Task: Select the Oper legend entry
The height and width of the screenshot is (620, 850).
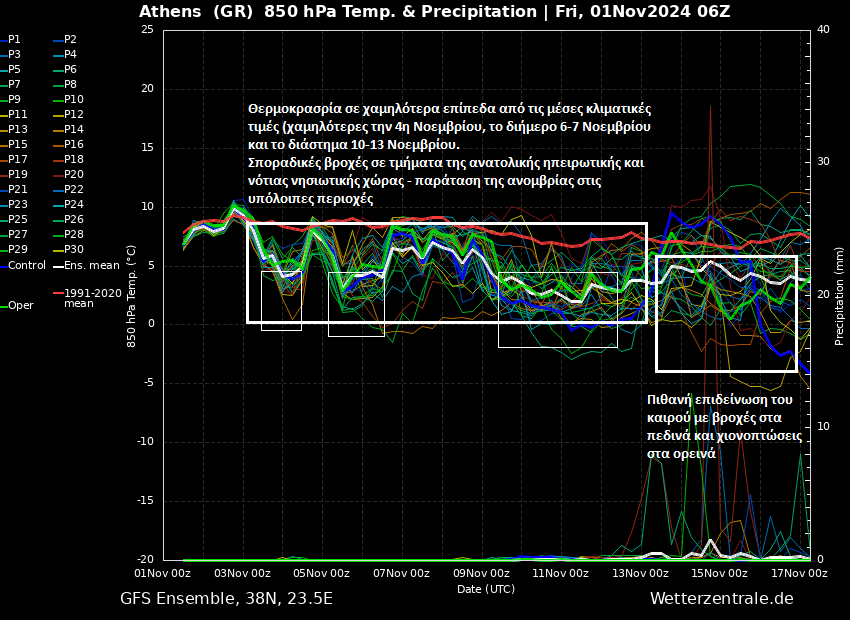Action: tap(20, 305)
